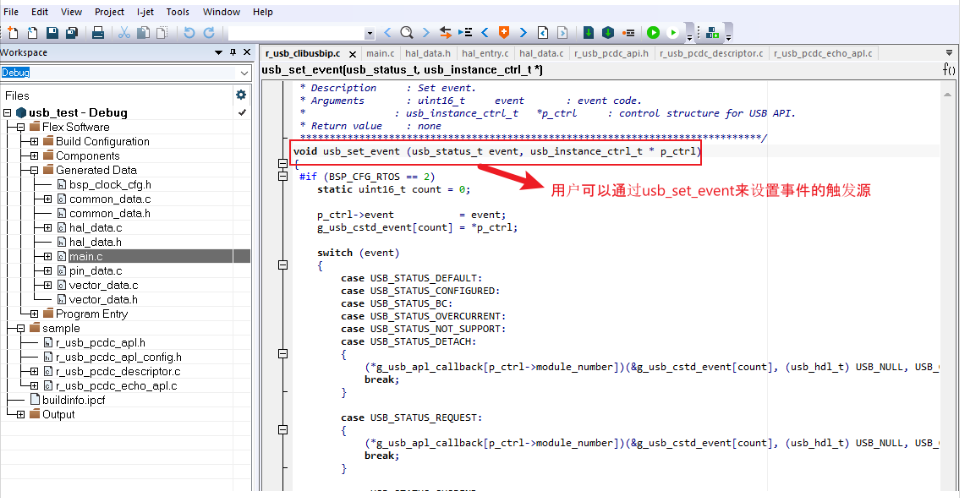
Task: Click the Navigate Forward page icon
Action: tap(562, 32)
